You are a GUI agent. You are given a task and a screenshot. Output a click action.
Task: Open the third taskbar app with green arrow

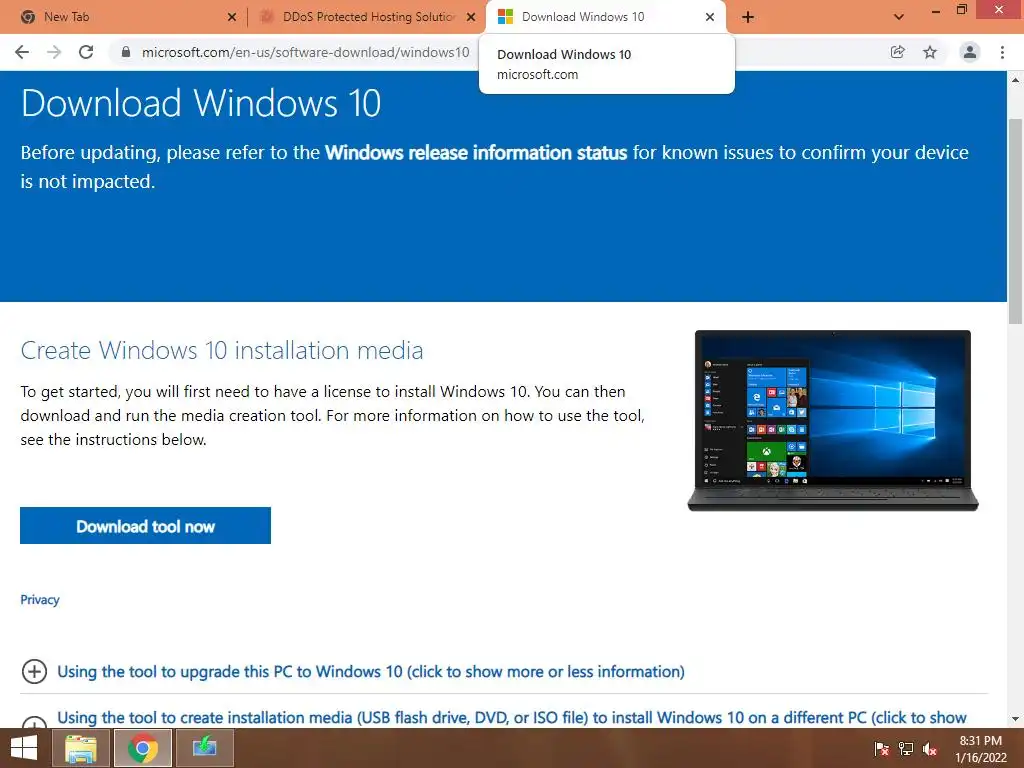click(x=204, y=748)
